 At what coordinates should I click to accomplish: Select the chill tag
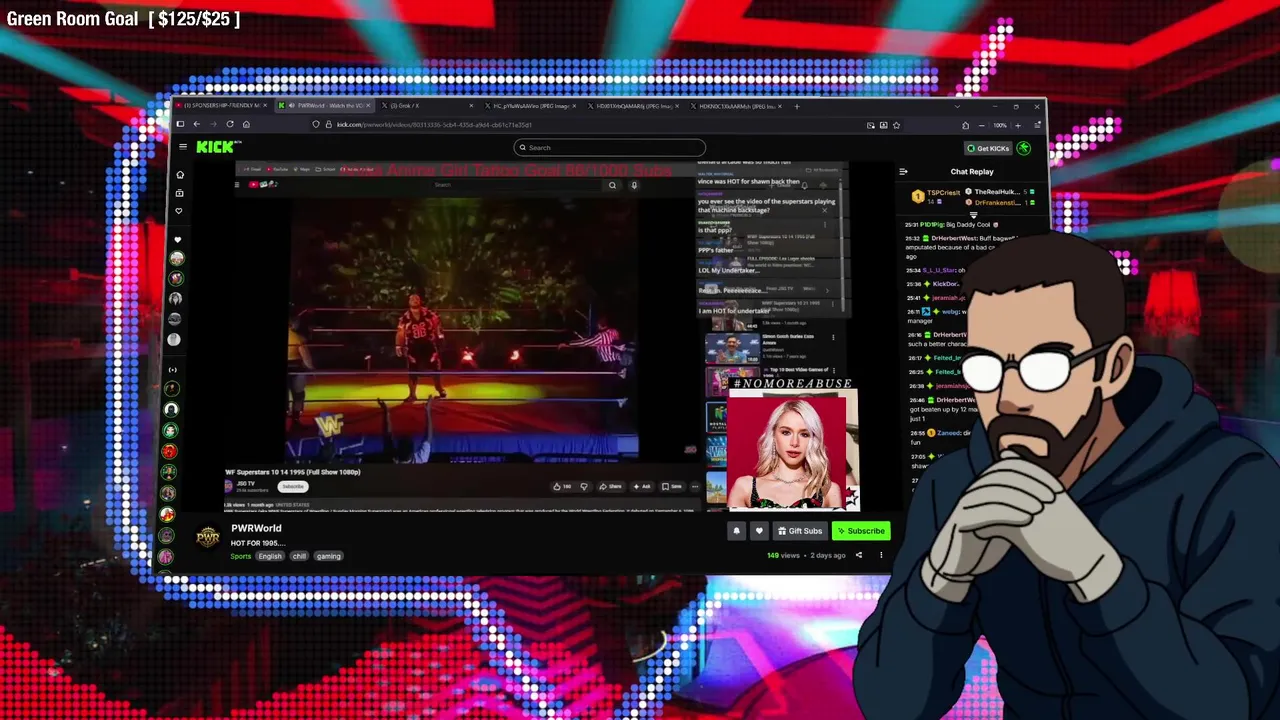(x=299, y=556)
